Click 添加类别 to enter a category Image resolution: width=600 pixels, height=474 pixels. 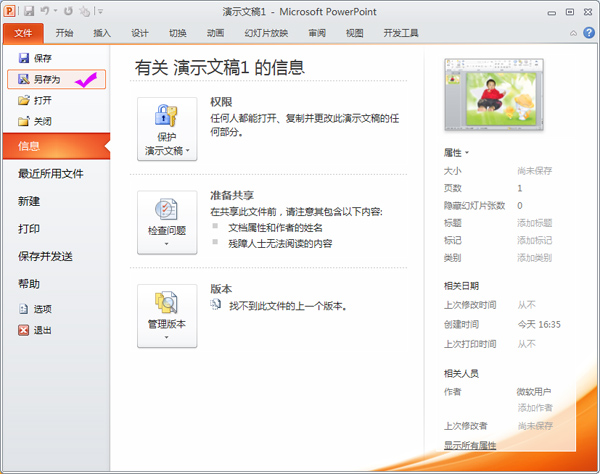point(535,258)
